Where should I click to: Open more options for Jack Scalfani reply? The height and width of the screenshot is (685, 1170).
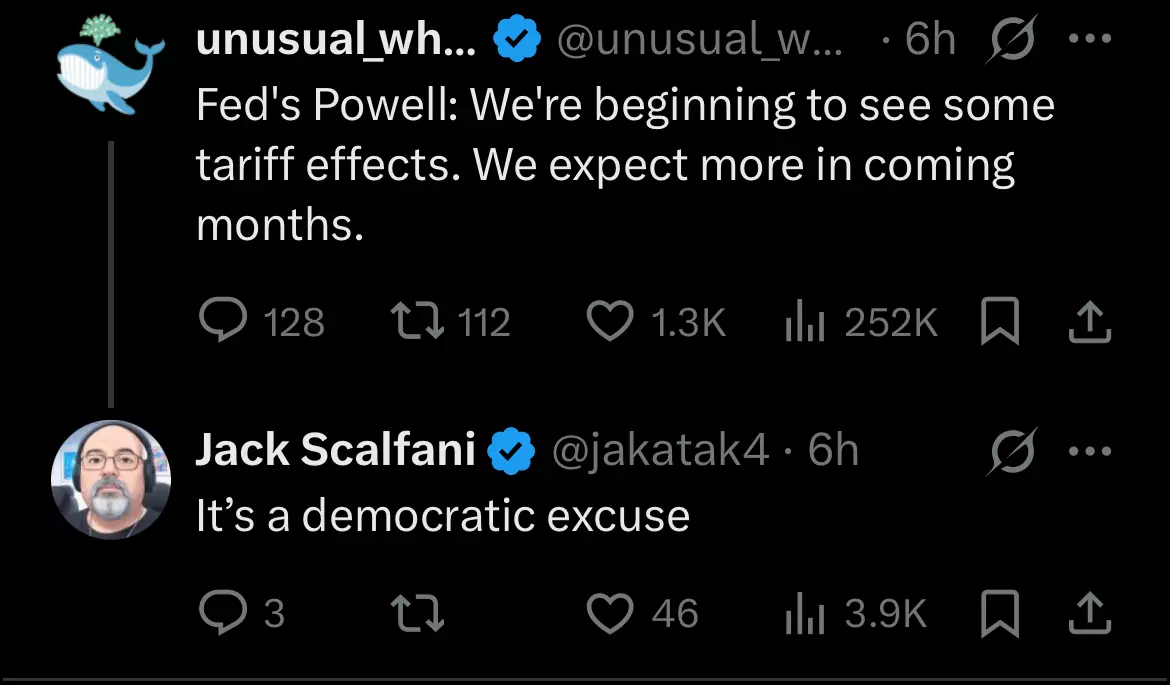[1090, 451]
